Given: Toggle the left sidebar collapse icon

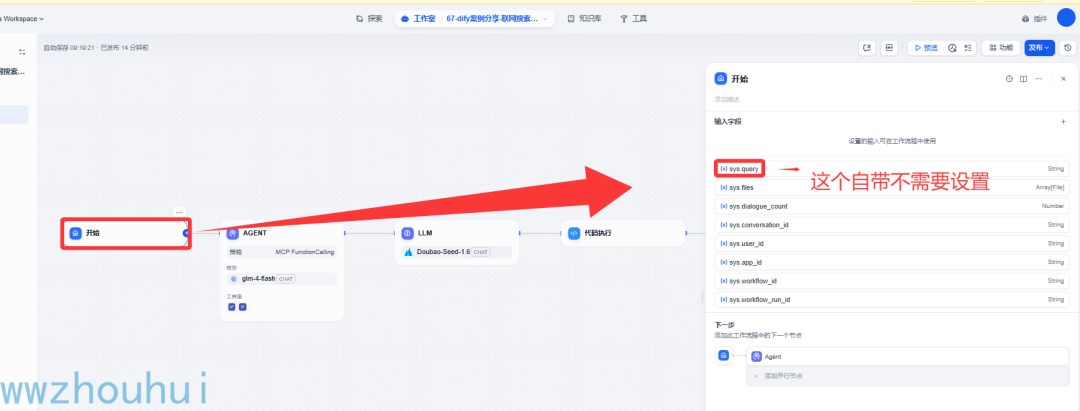Looking at the screenshot, I should pyautogui.click(x=22, y=52).
